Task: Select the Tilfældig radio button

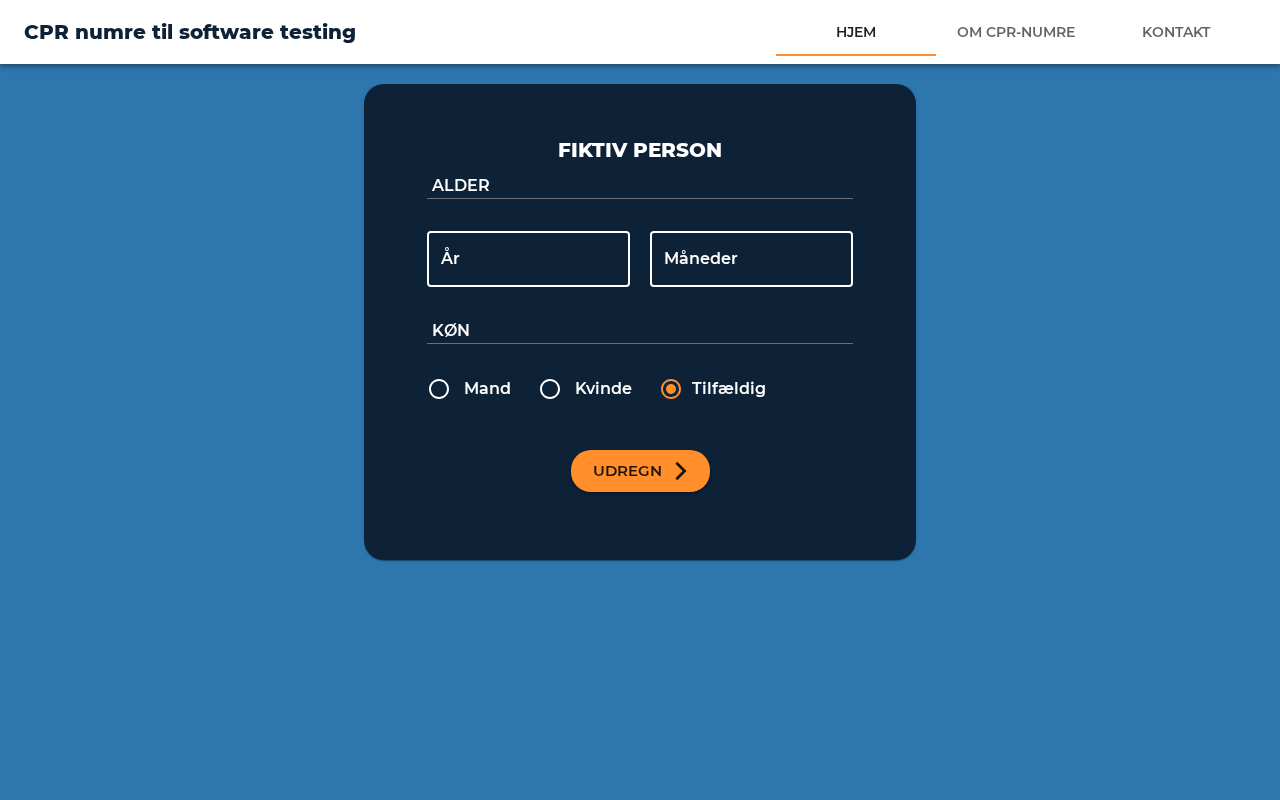Action: (671, 389)
